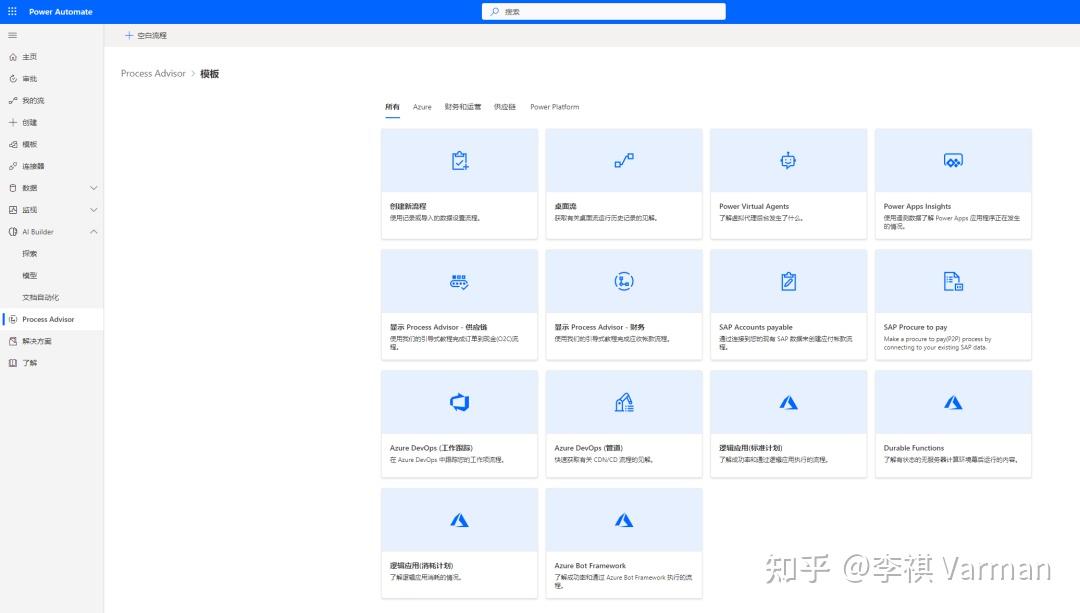Click the Power Apps Insights template icon
This screenshot has width=1080, height=613.
tap(952, 159)
